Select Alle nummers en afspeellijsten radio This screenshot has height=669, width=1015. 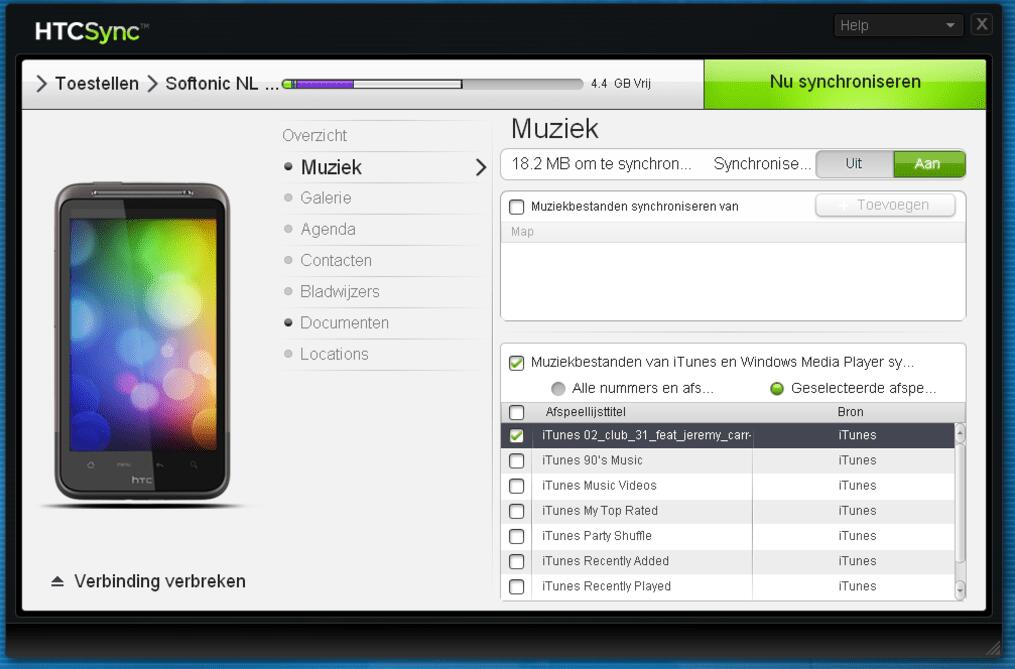pyautogui.click(x=557, y=389)
